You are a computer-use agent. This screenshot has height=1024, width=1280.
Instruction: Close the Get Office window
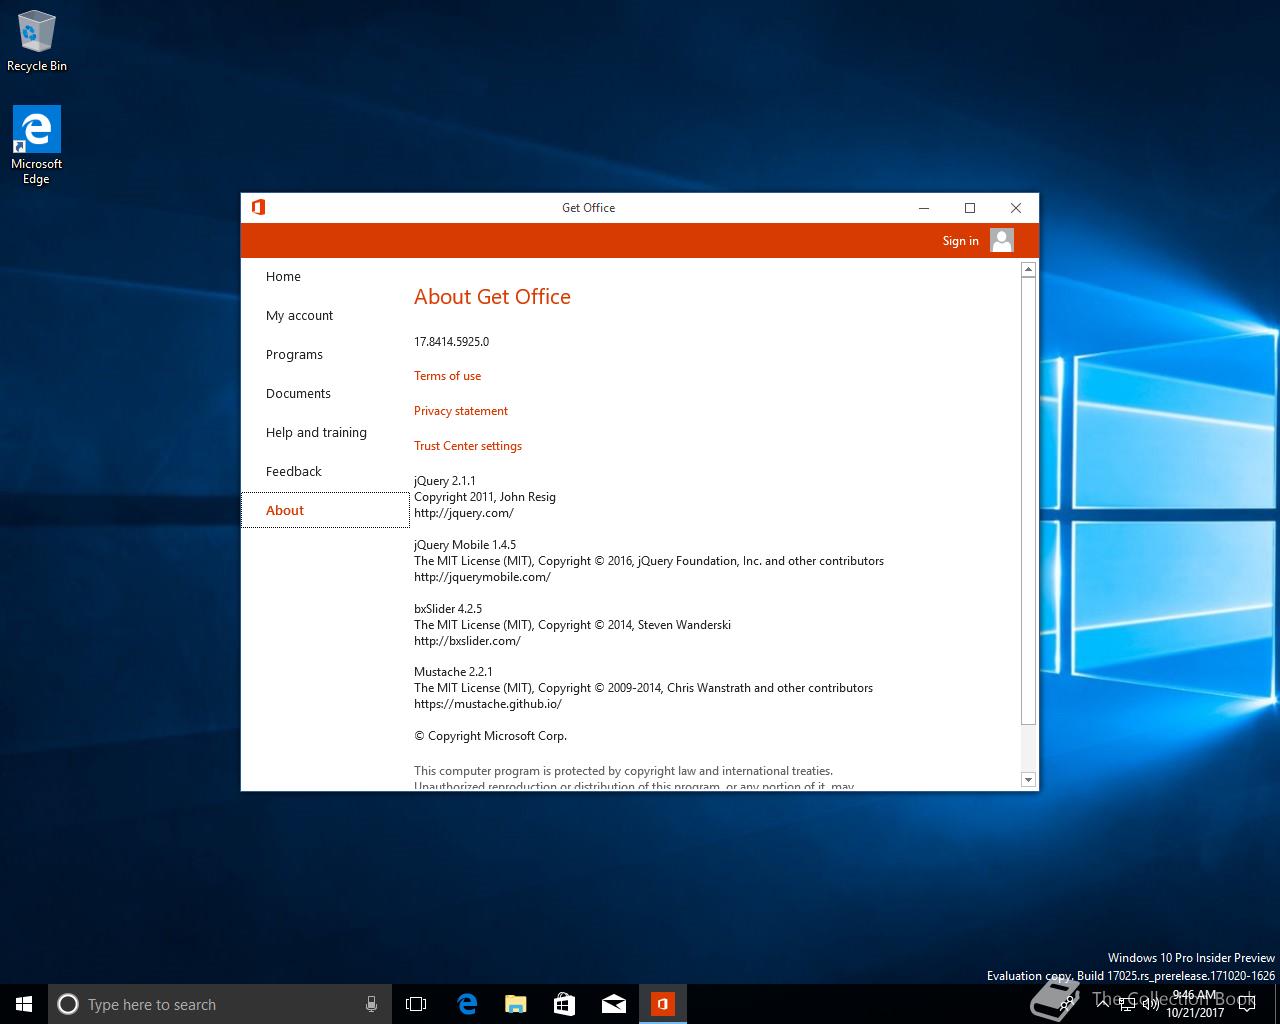(x=1016, y=208)
